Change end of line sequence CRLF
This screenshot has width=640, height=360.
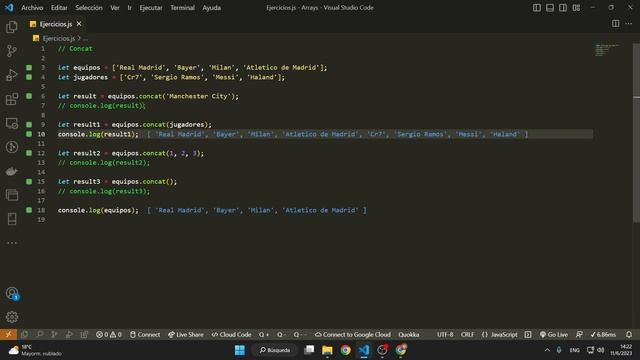467,334
